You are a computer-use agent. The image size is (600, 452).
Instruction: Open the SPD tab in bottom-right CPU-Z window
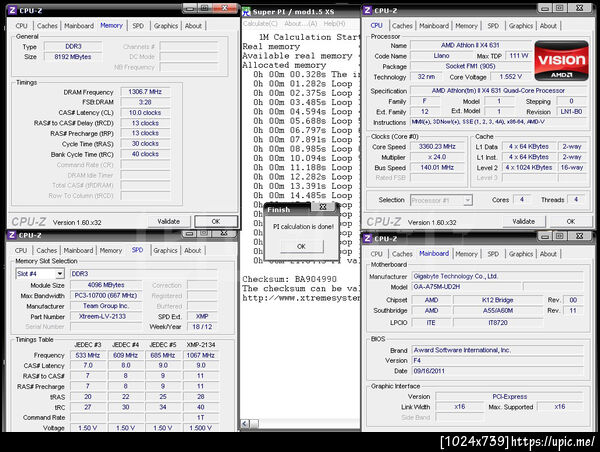(x=493, y=254)
